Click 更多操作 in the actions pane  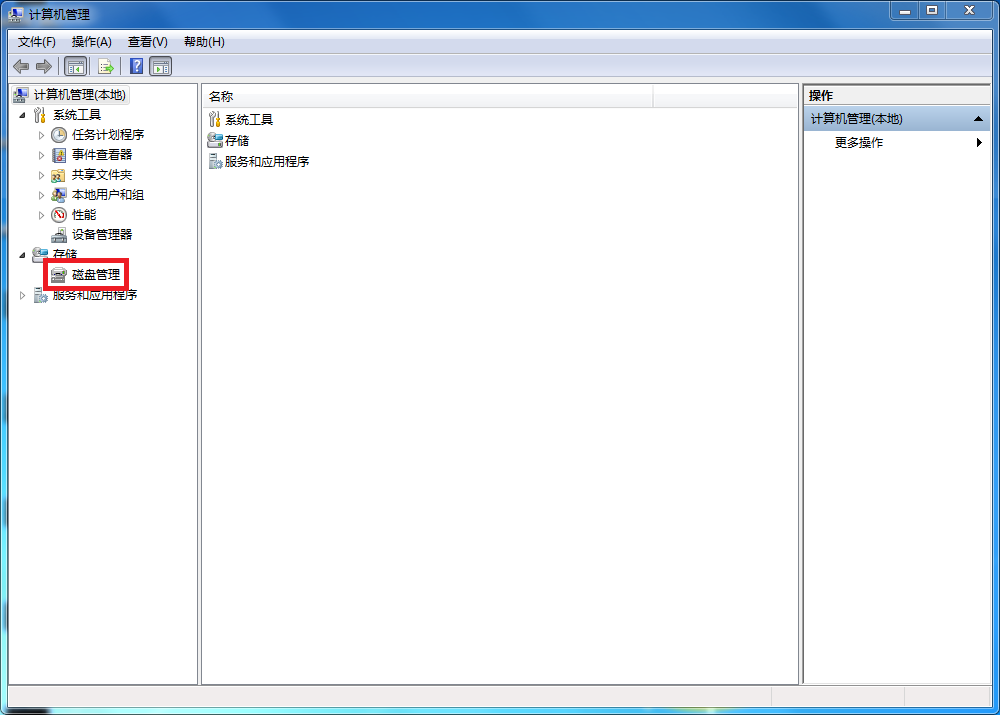tap(859, 143)
